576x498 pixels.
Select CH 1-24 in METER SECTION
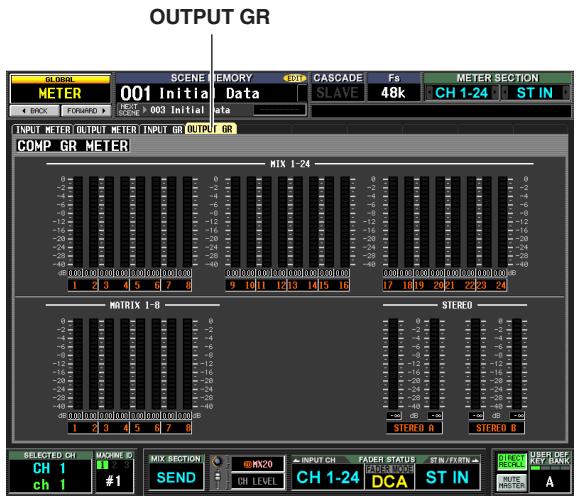[462, 93]
